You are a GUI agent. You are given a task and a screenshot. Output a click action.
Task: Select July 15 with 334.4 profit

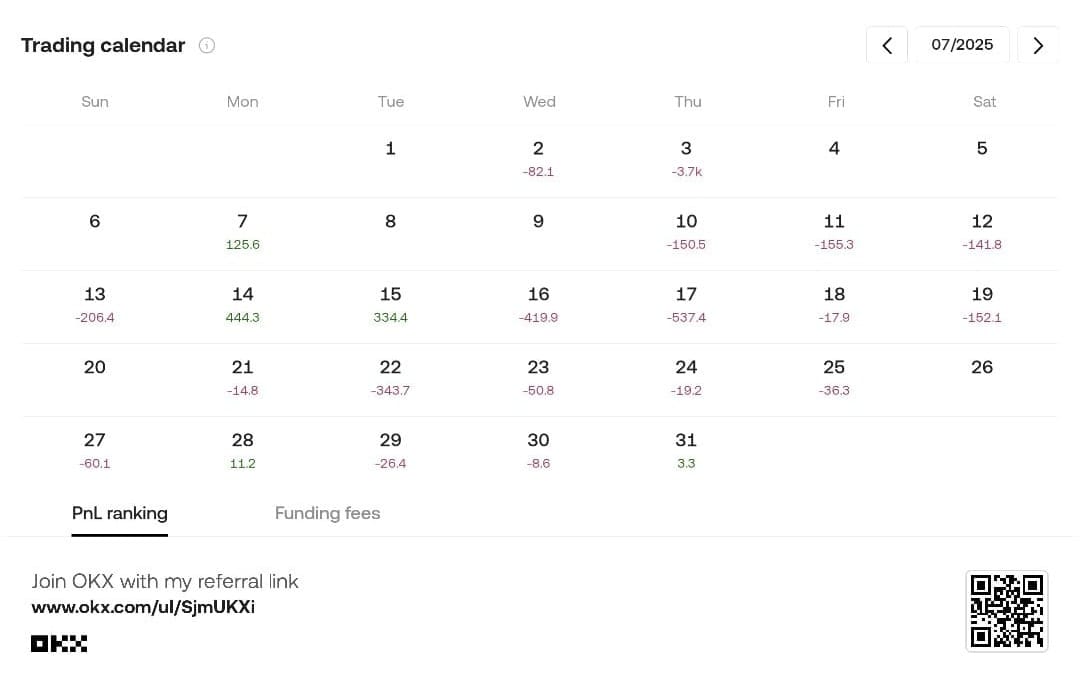[x=391, y=305]
